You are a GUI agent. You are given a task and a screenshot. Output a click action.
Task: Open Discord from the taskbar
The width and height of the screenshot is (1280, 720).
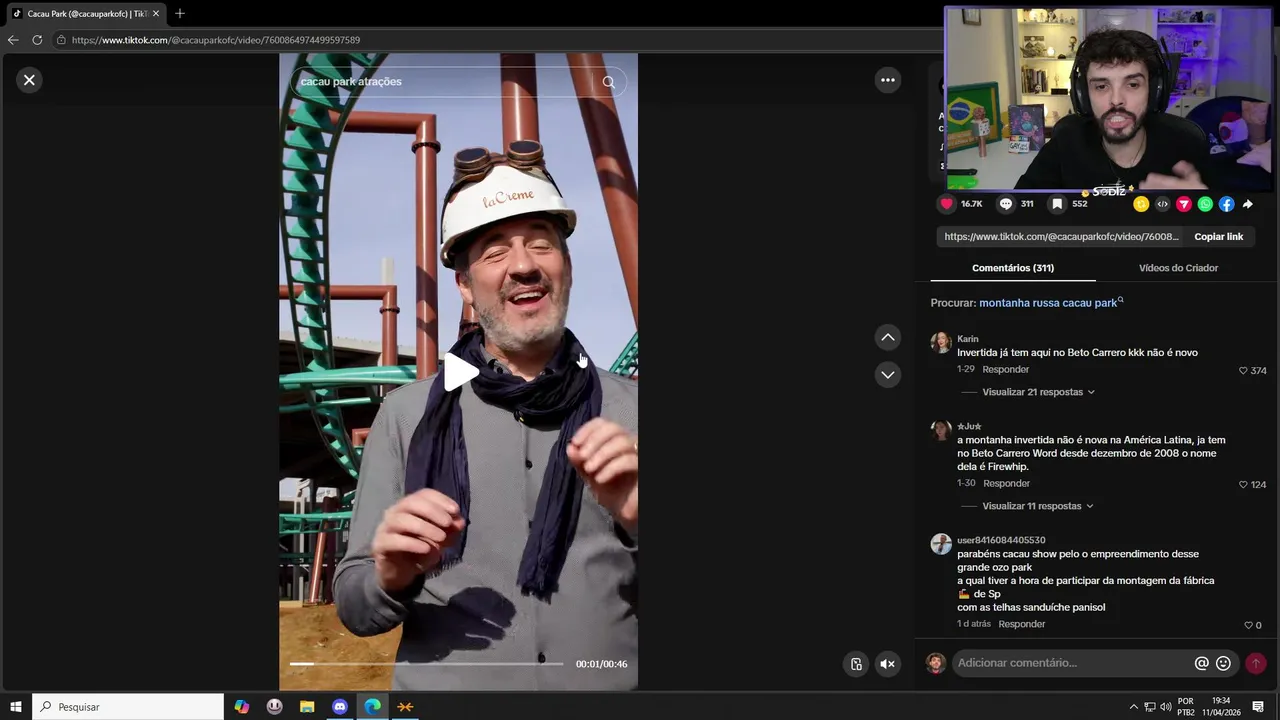pyautogui.click(x=340, y=707)
